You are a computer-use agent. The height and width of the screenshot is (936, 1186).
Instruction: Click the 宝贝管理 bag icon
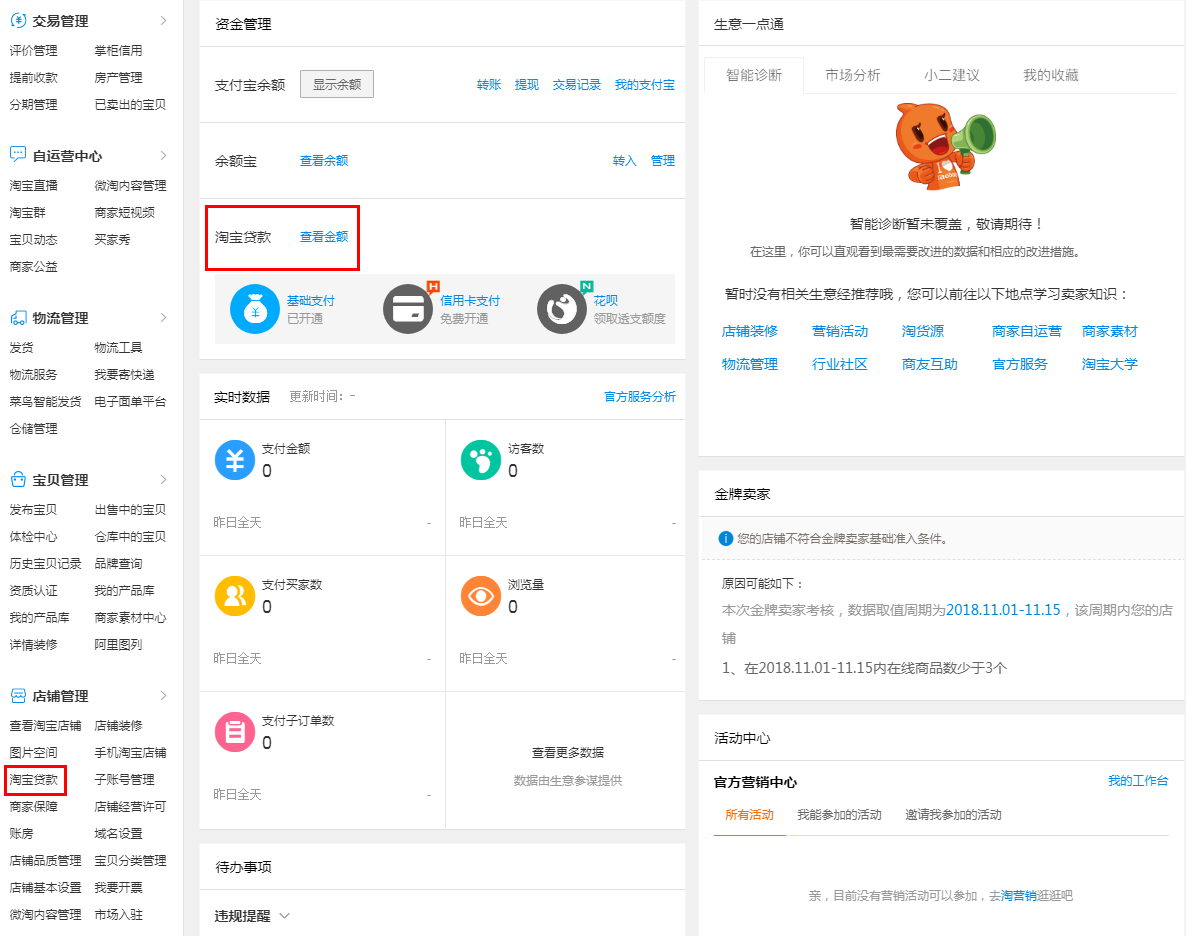(x=18, y=480)
